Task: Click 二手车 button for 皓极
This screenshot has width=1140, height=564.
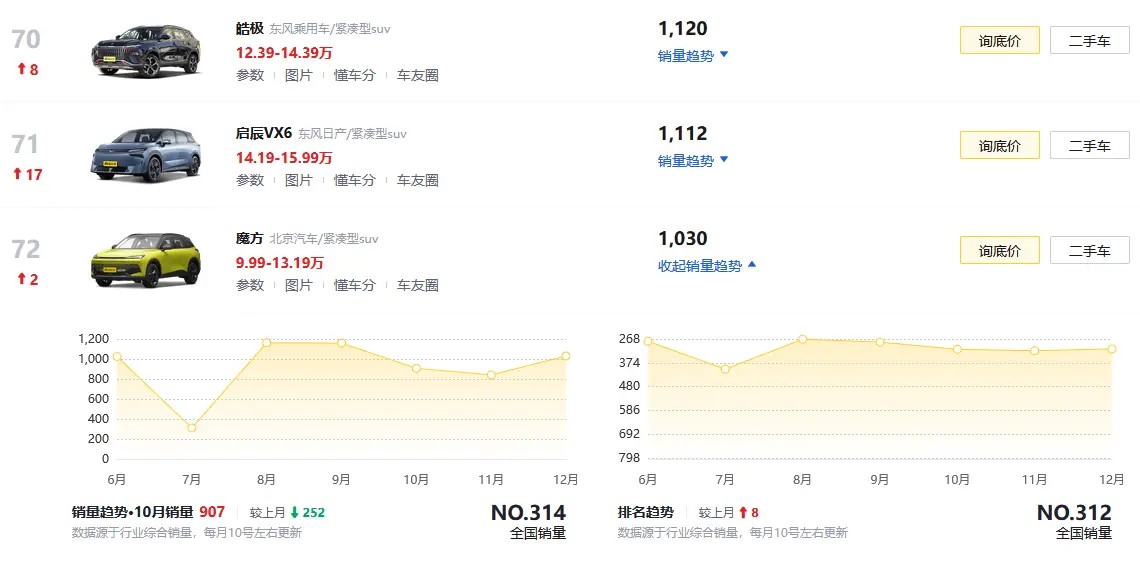Action: 1090,41
